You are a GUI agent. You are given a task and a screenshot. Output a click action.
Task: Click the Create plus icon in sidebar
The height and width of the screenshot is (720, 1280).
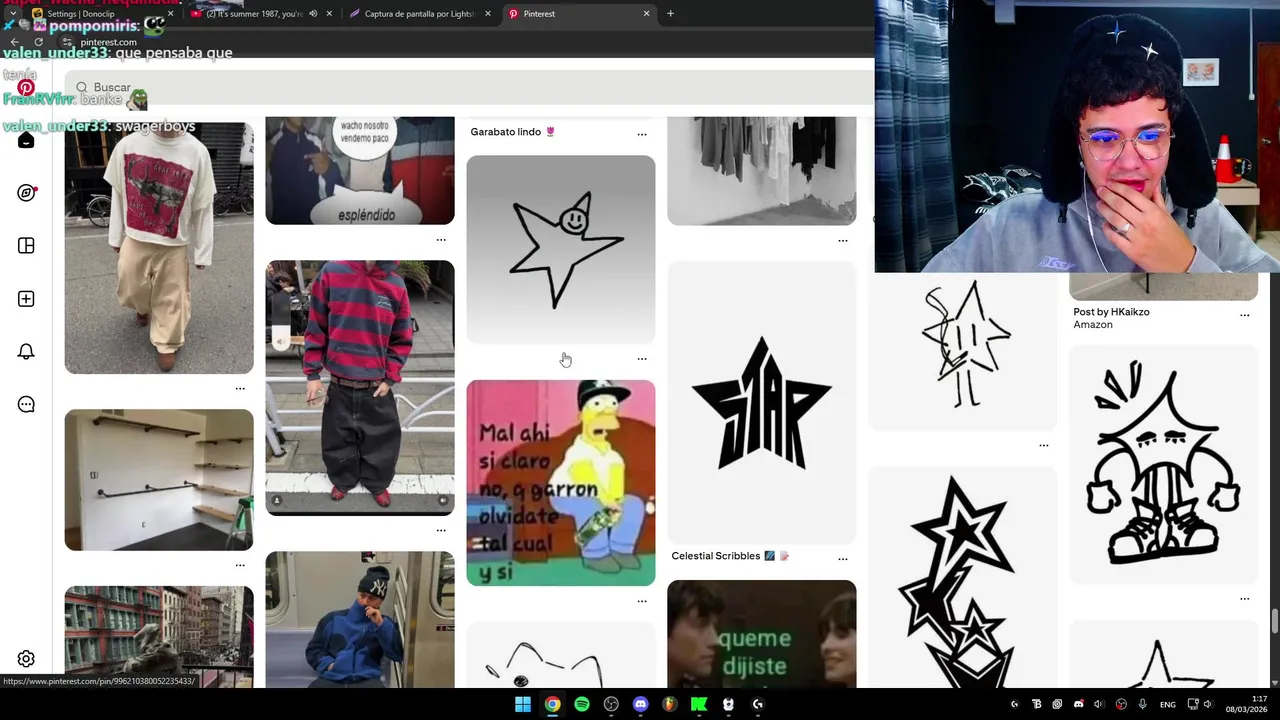pos(26,299)
